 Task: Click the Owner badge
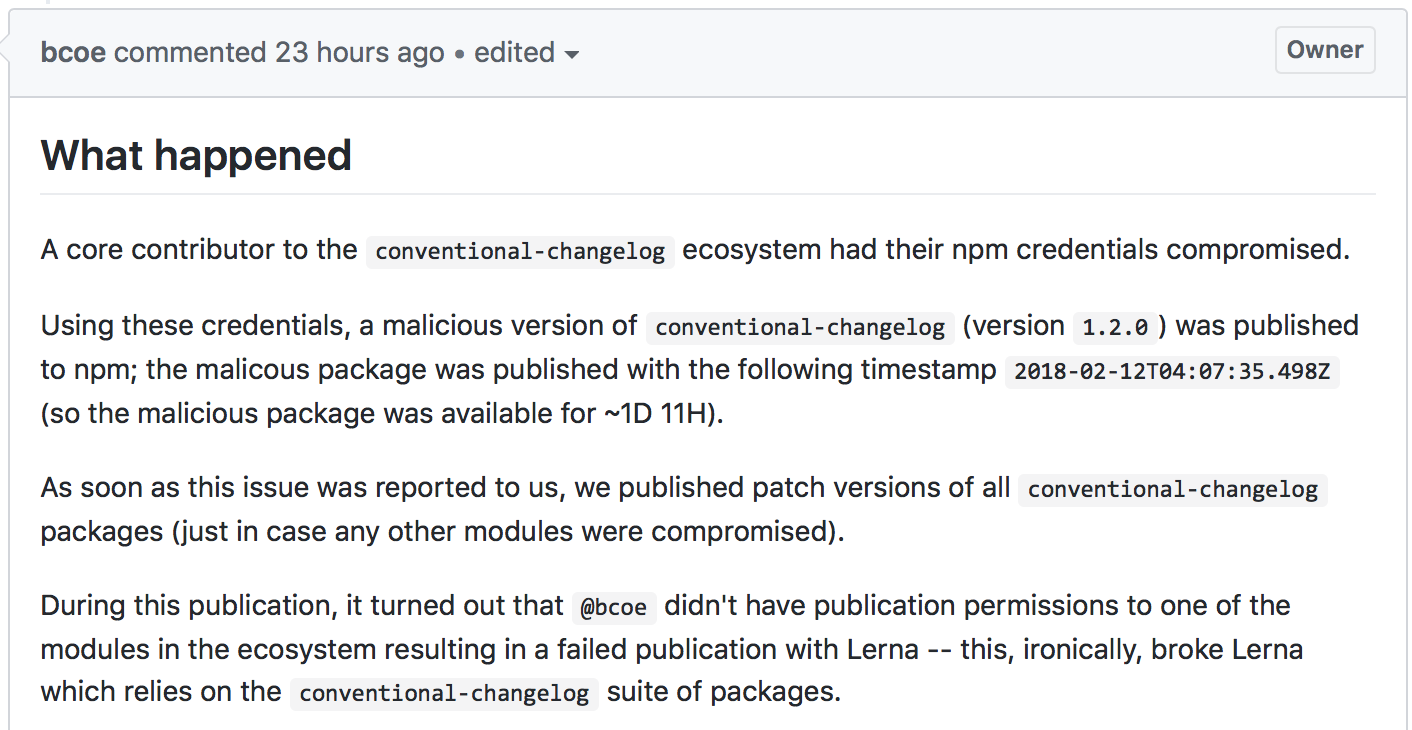[1324, 49]
